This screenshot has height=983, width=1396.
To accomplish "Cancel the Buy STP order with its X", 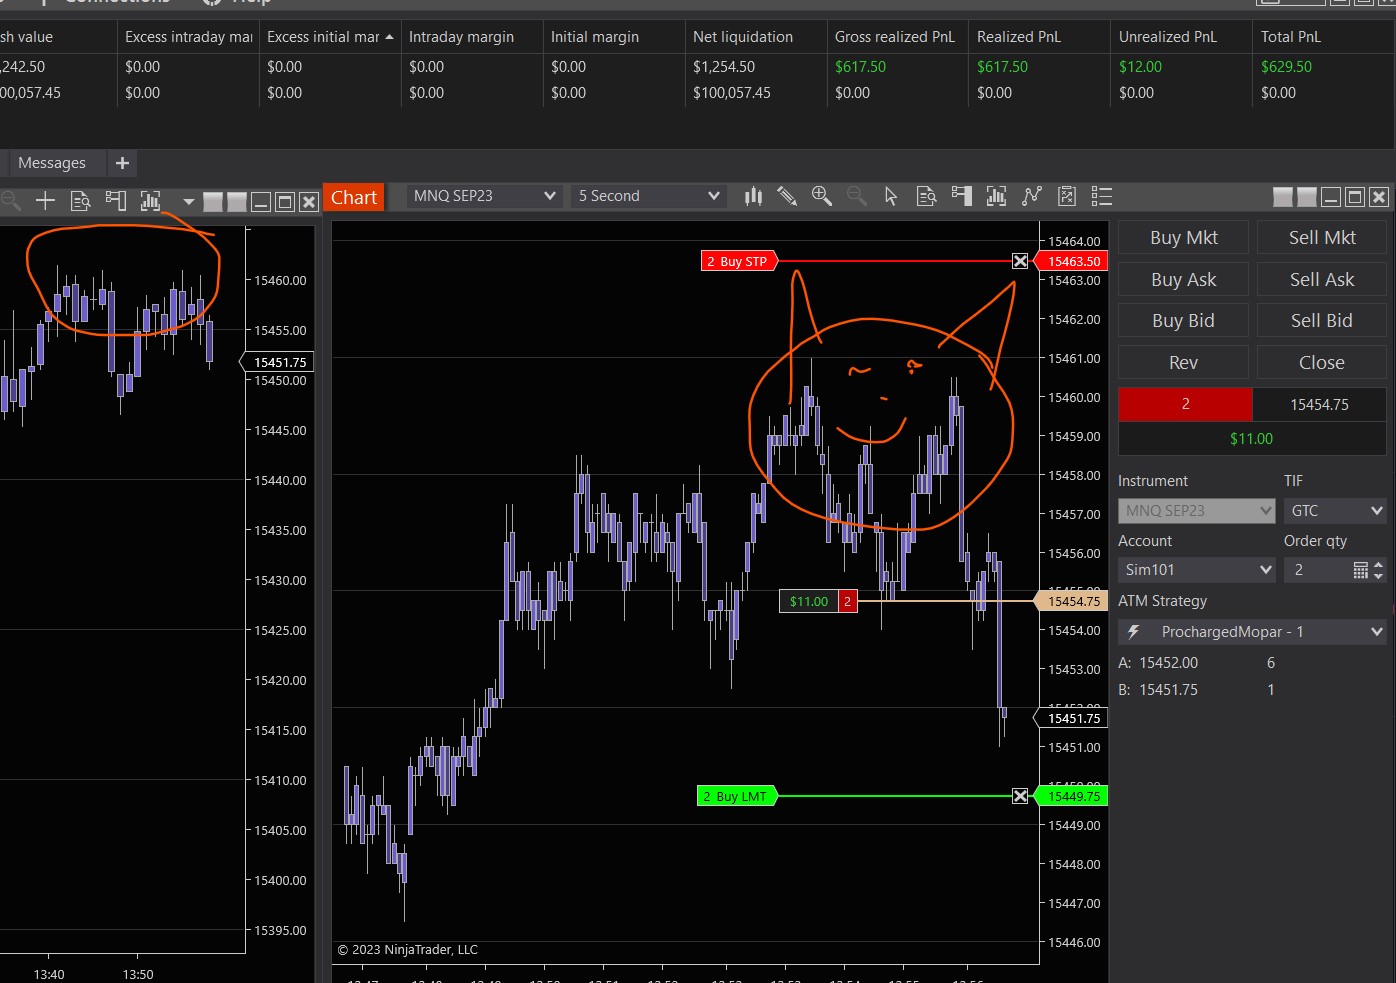I will [x=1020, y=261].
